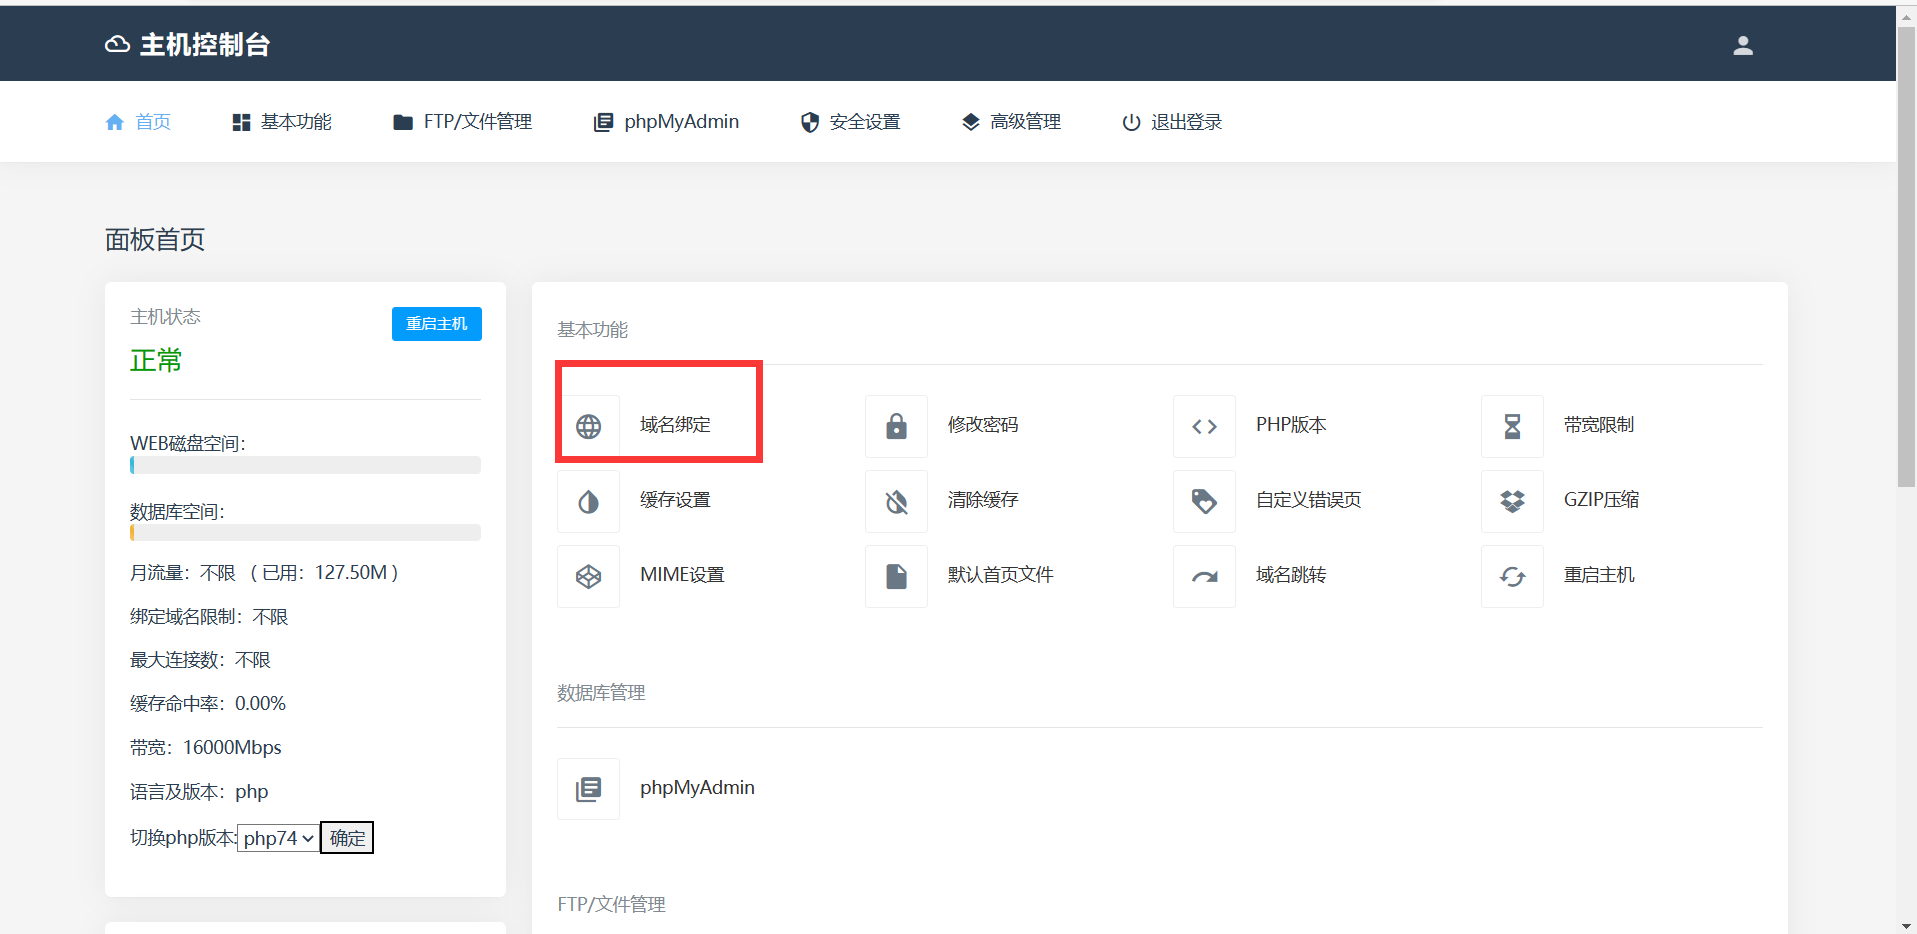Click the MIME设置 icon
Image resolution: width=1917 pixels, height=934 pixels.
pyautogui.click(x=588, y=576)
